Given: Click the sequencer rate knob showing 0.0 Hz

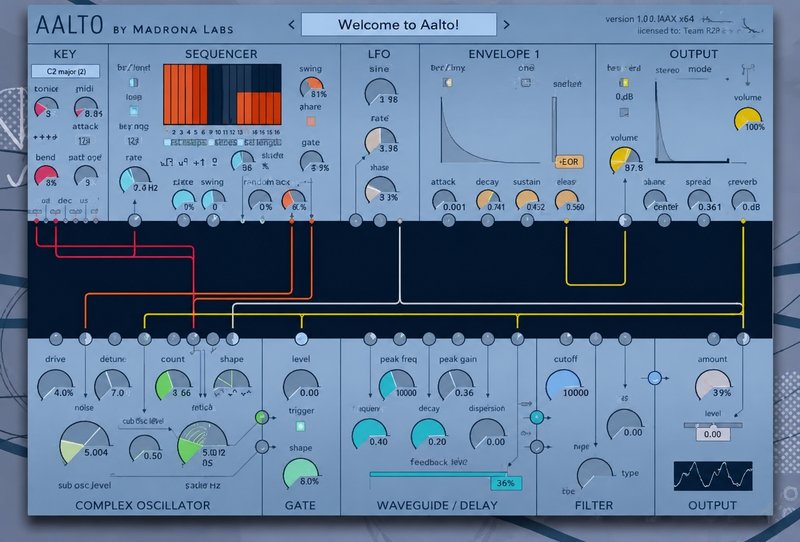Looking at the screenshot, I should pyautogui.click(x=134, y=180).
